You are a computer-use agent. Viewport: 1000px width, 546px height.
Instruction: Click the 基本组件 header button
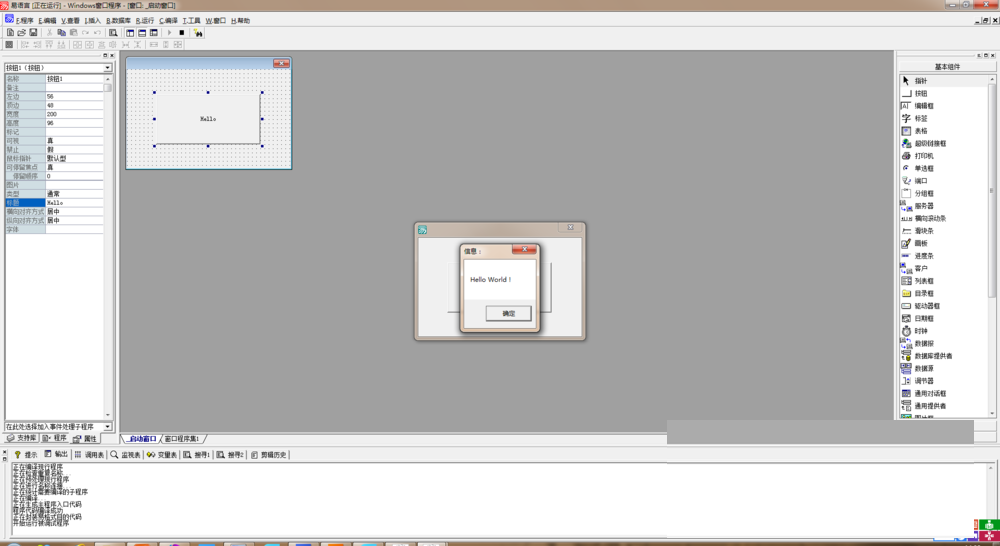pyautogui.click(x=947, y=66)
